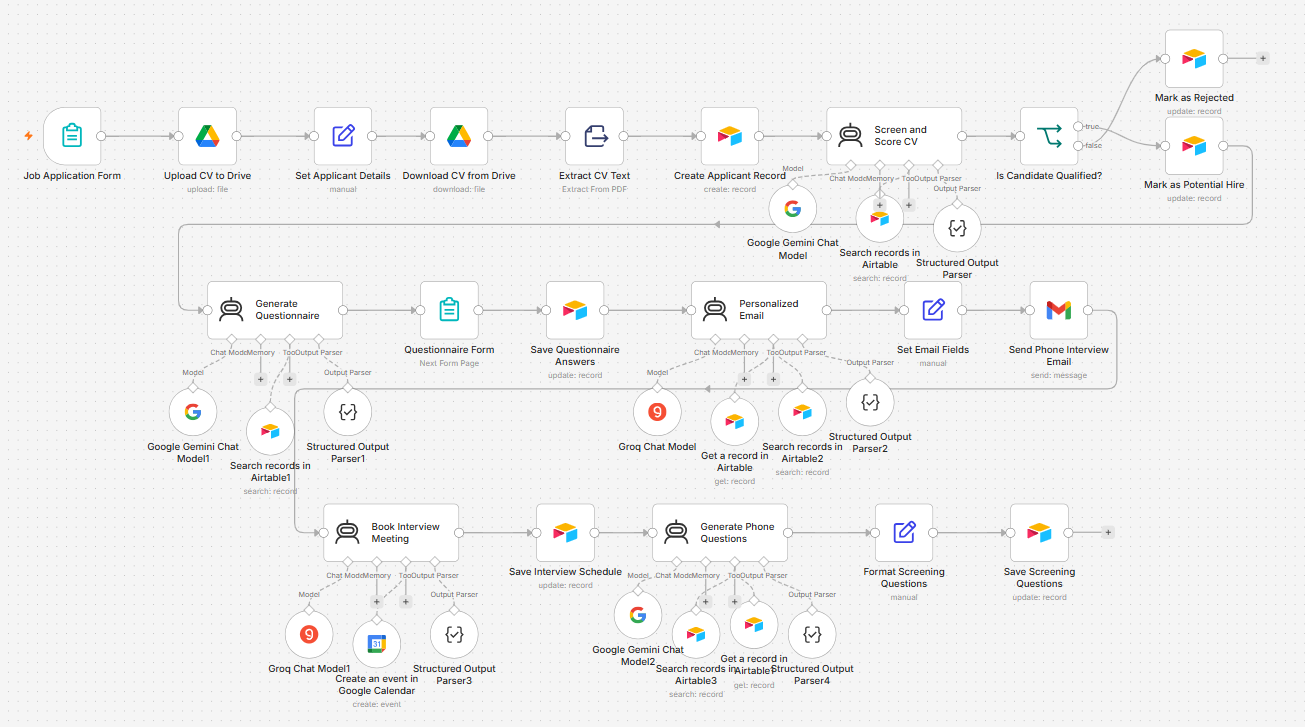The height and width of the screenshot is (727, 1305).
Task: Open the Send Phone Interview Email Gmail node
Action: tap(1059, 310)
